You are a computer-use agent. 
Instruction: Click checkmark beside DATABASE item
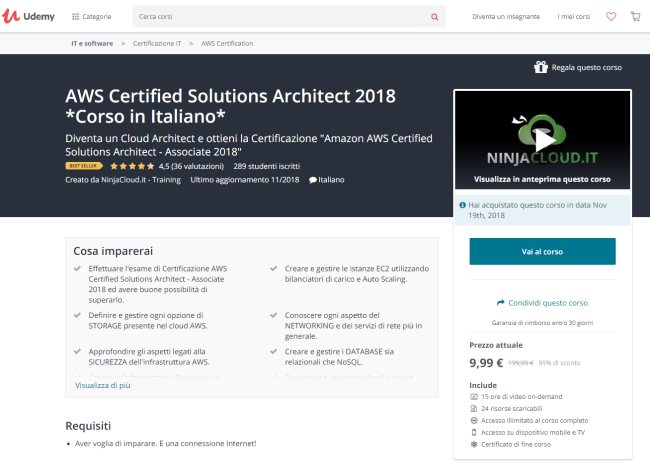pyautogui.click(x=274, y=351)
